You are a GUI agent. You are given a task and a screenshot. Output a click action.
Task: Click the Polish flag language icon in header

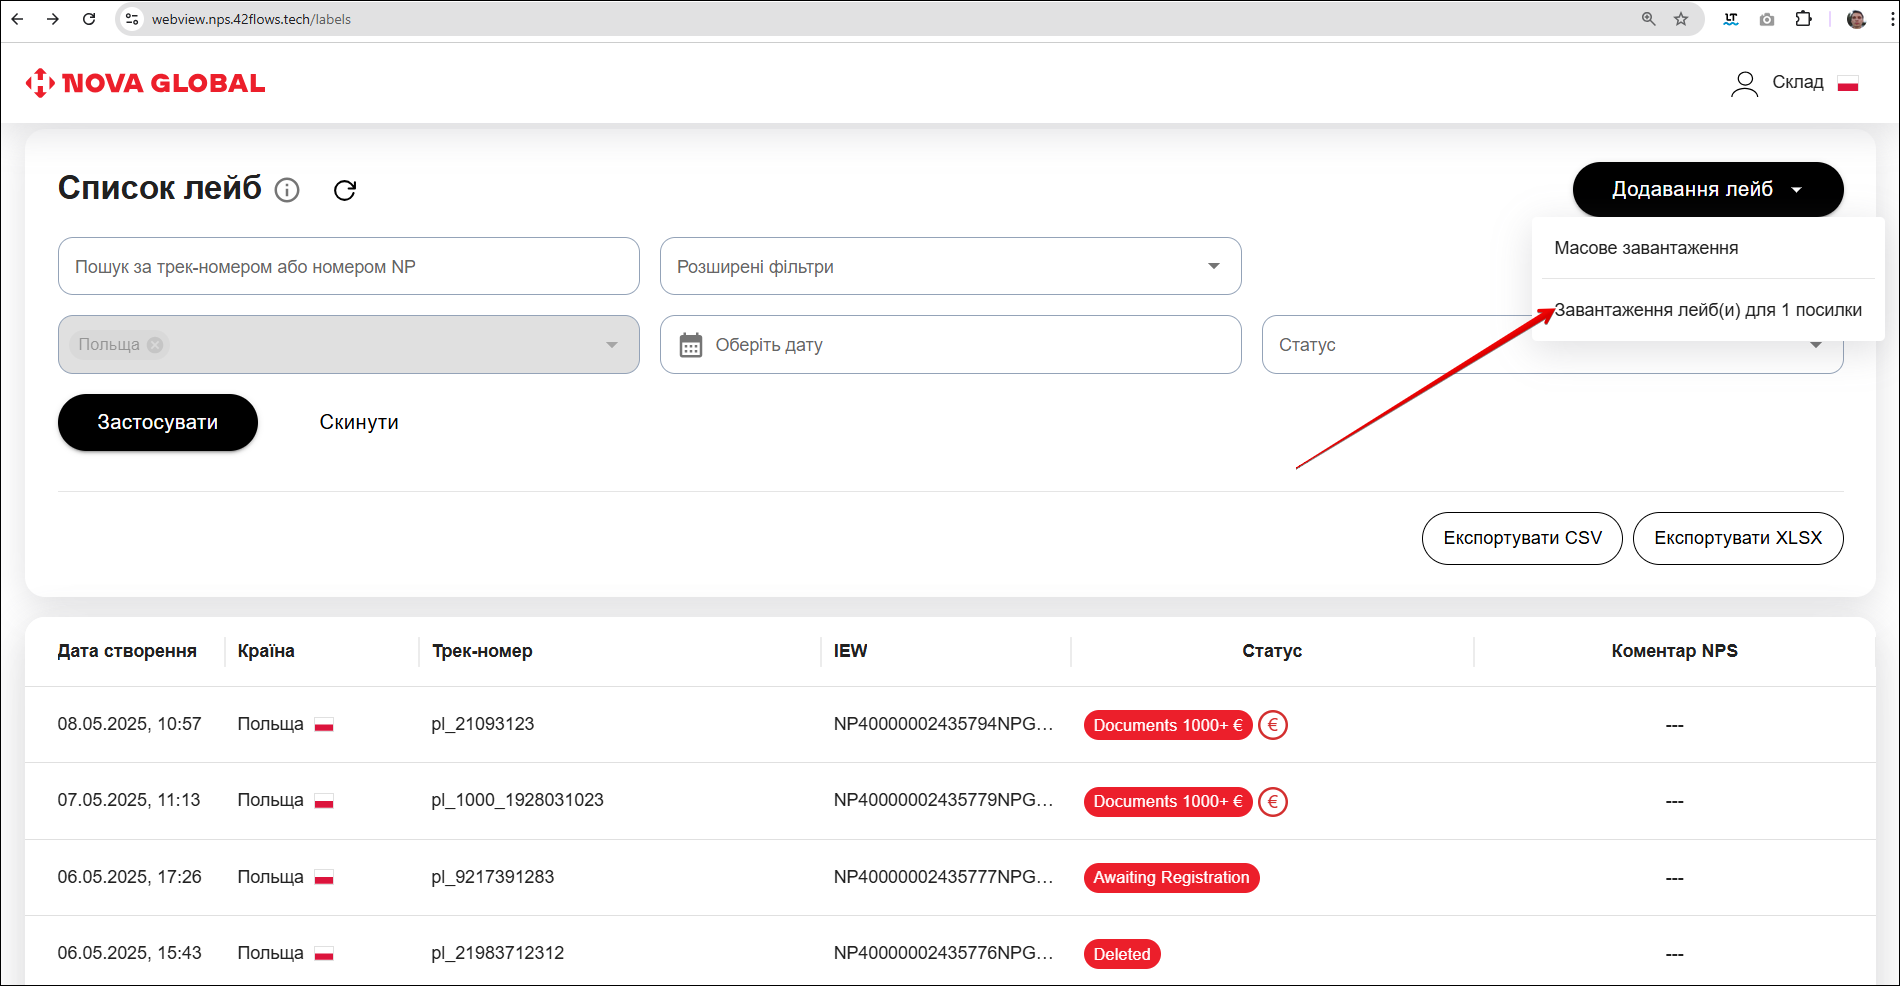(x=1847, y=83)
